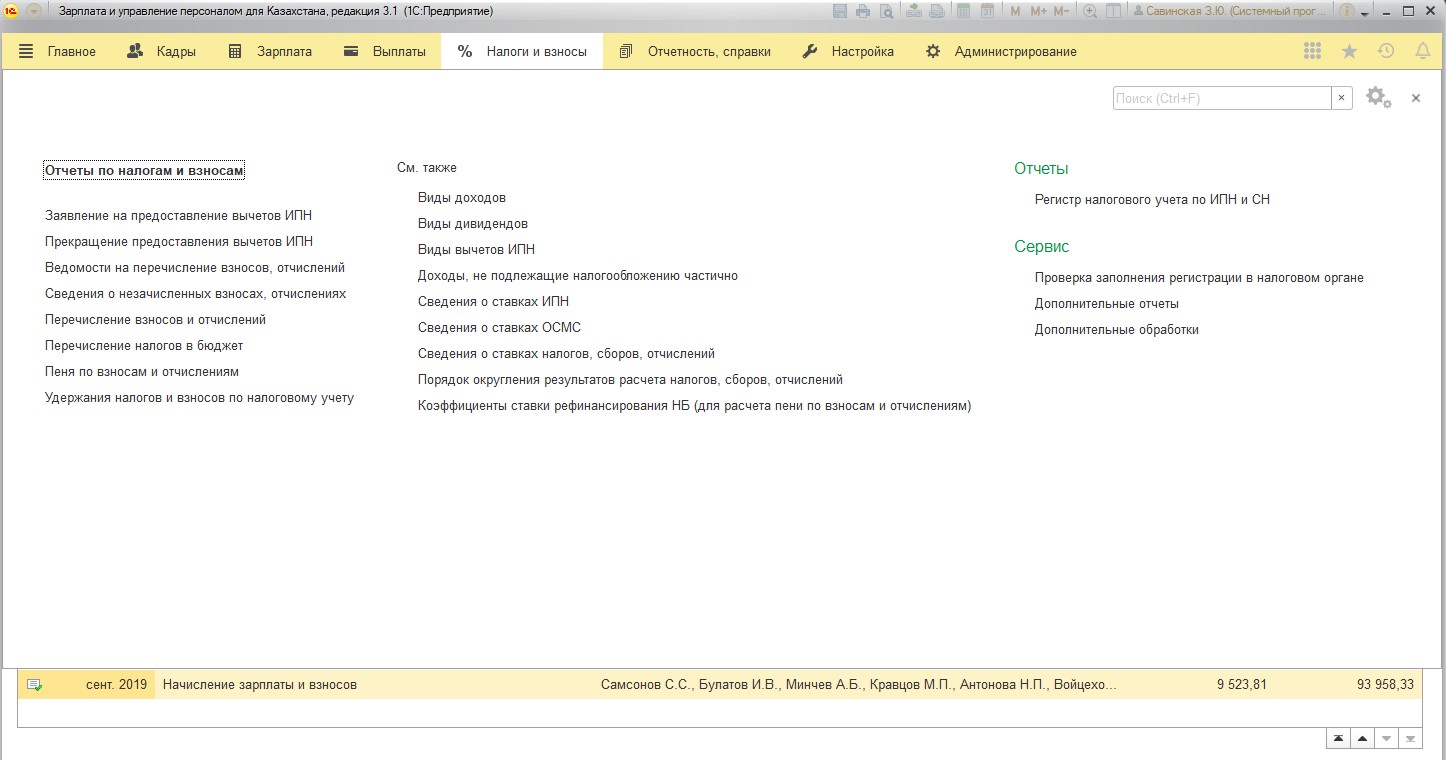Image resolution: width=1446 pixels, height=760 pixels.
Task: Open Коэффициенты ставки рефинансирования НБ
Action: point(694,405)
